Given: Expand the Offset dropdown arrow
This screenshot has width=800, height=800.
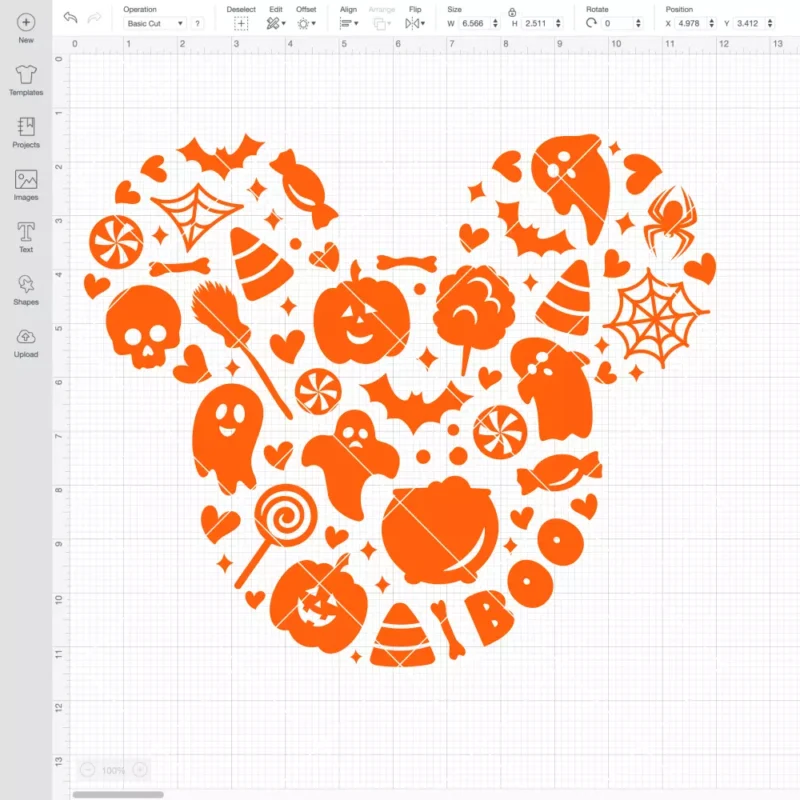Looking at the screenshot, I should pos(314,23).
